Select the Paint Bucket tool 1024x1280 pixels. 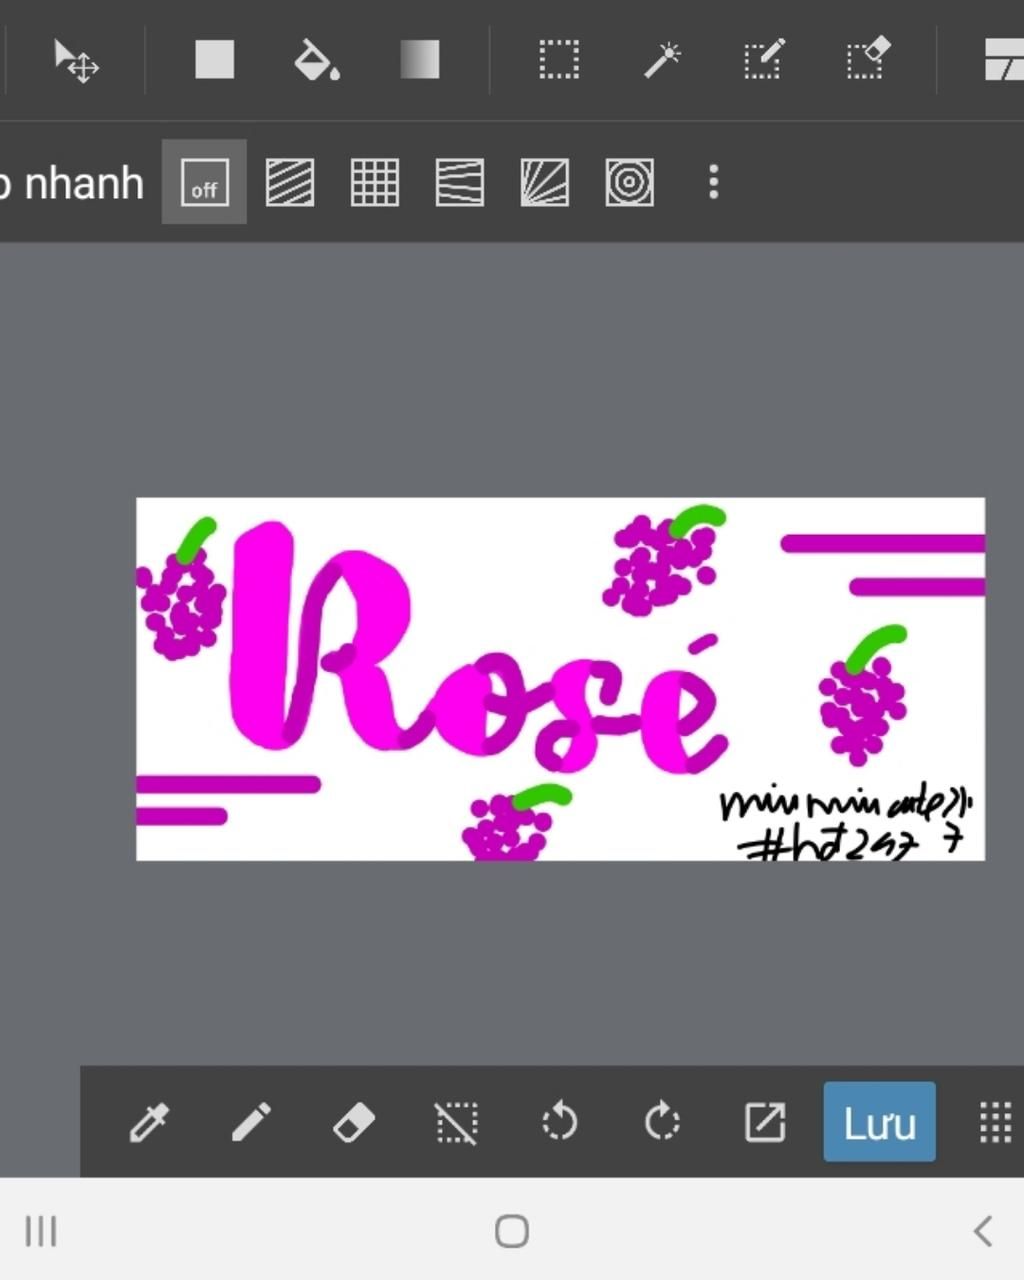316,60
